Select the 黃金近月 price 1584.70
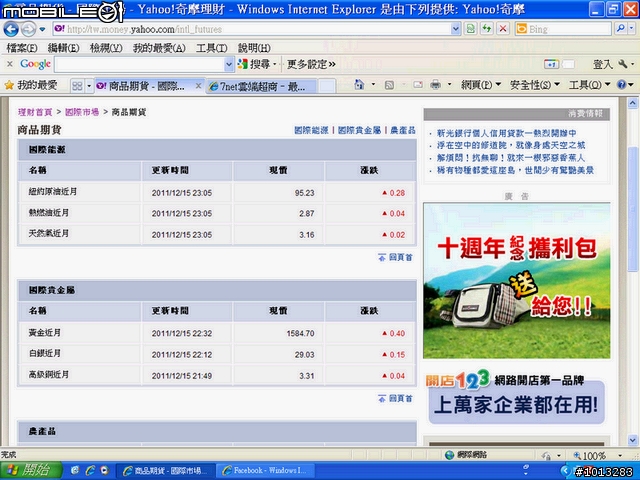Viewport: 640px width, 480px height. pos(300,333)
